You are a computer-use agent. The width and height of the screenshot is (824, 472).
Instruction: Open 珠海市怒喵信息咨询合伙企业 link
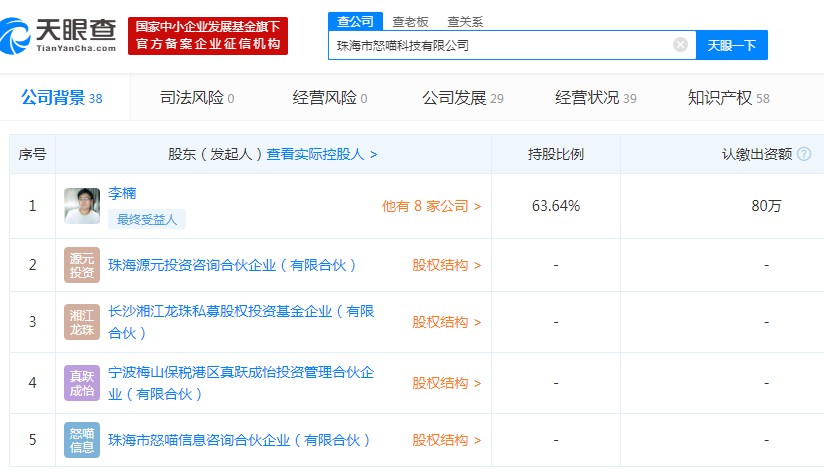point(239,440)
